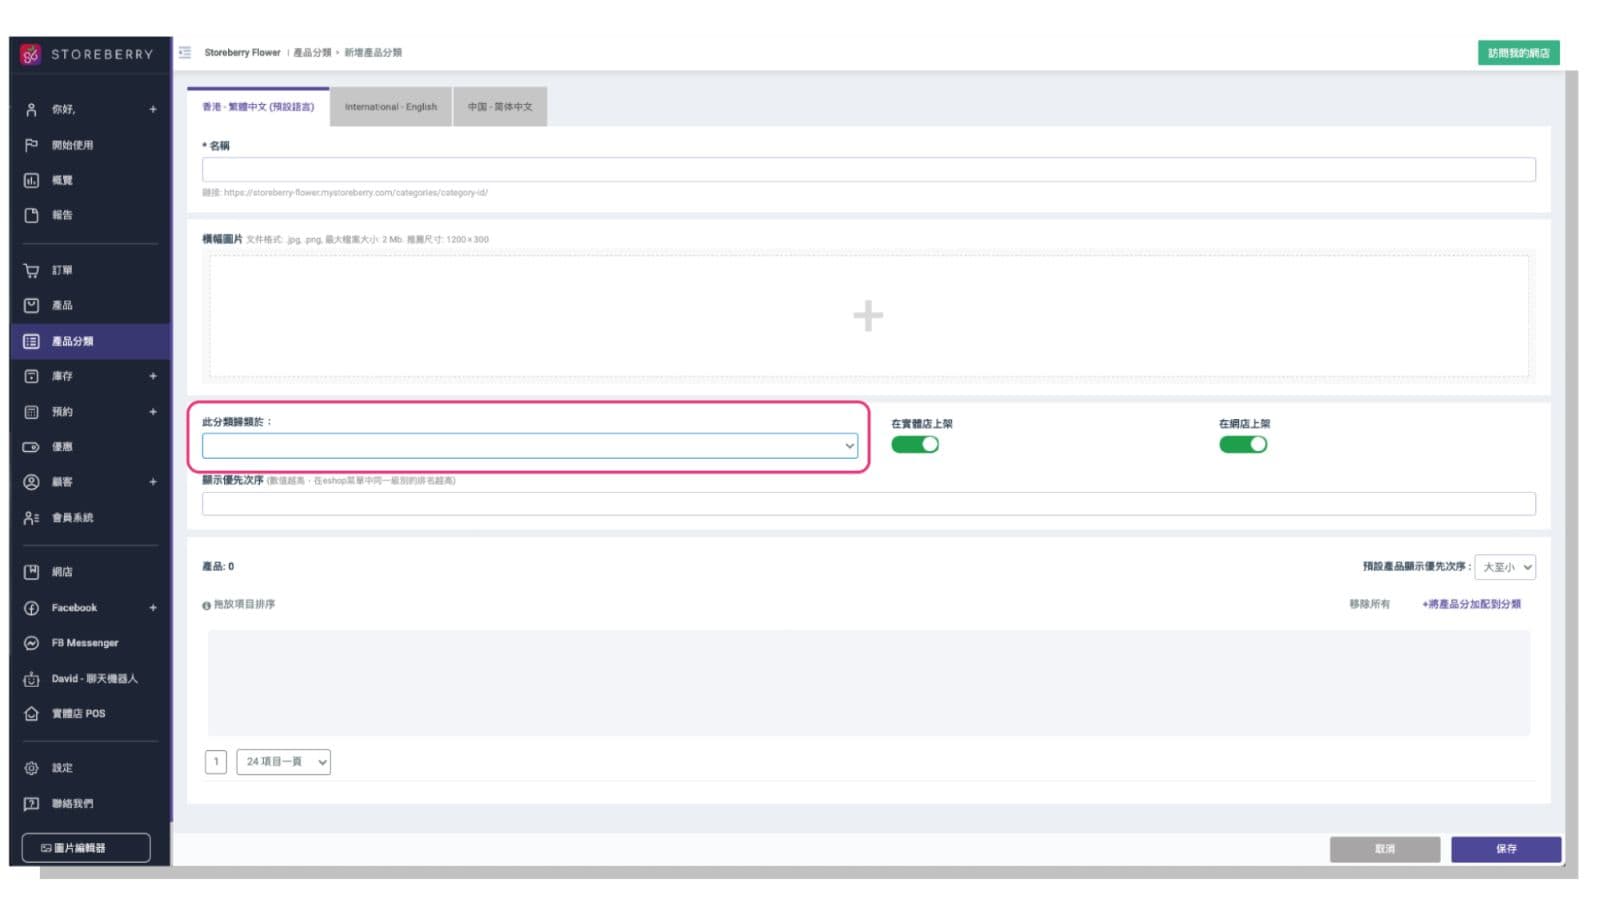Open 產品 via its bag icon
This screenshot has height=899, width=1599.
[31, 305]
